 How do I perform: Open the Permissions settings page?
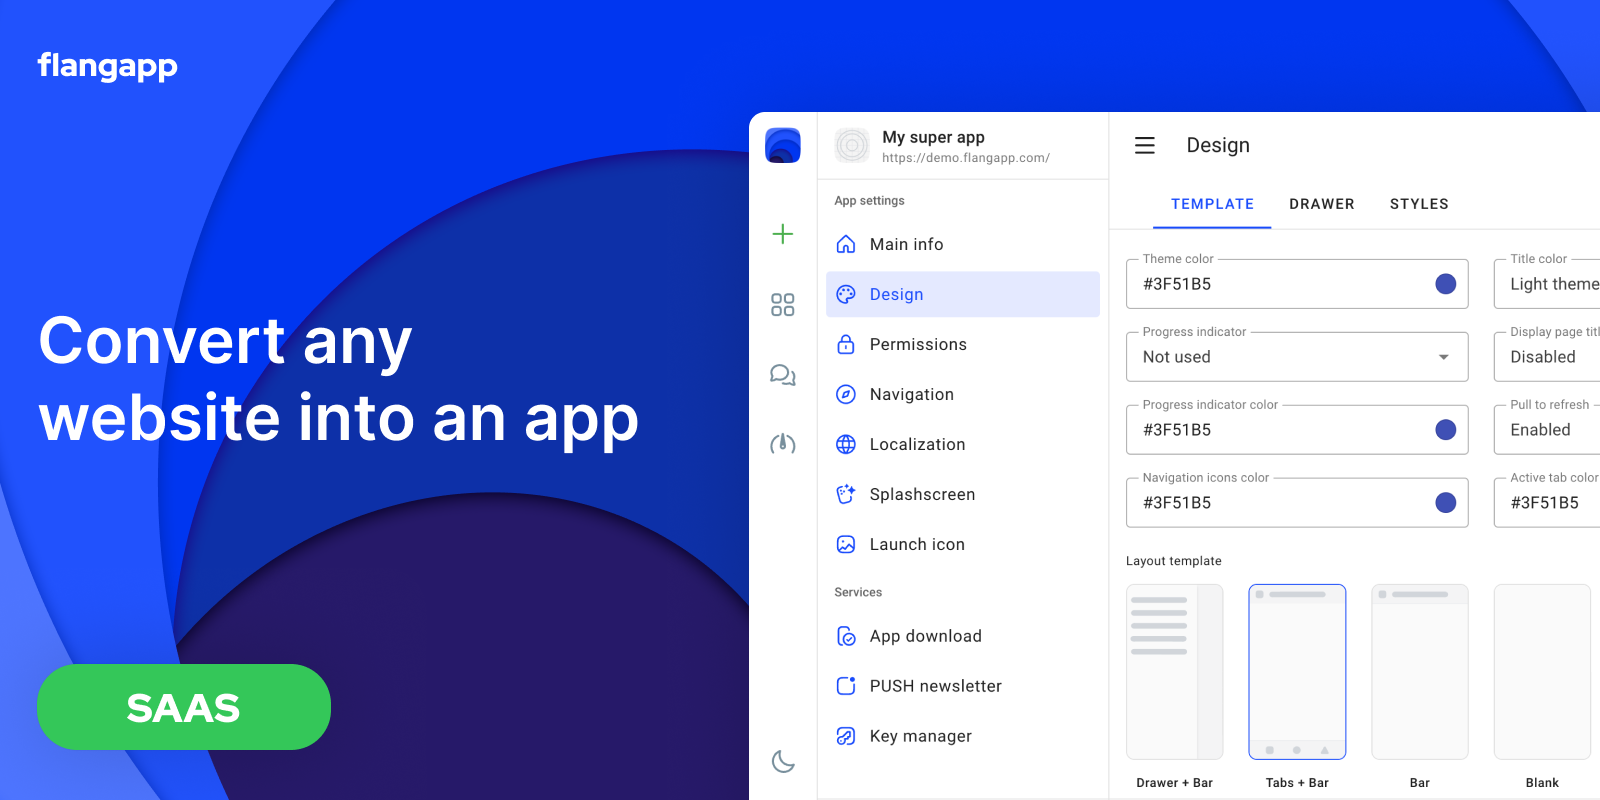coord(918,345)
